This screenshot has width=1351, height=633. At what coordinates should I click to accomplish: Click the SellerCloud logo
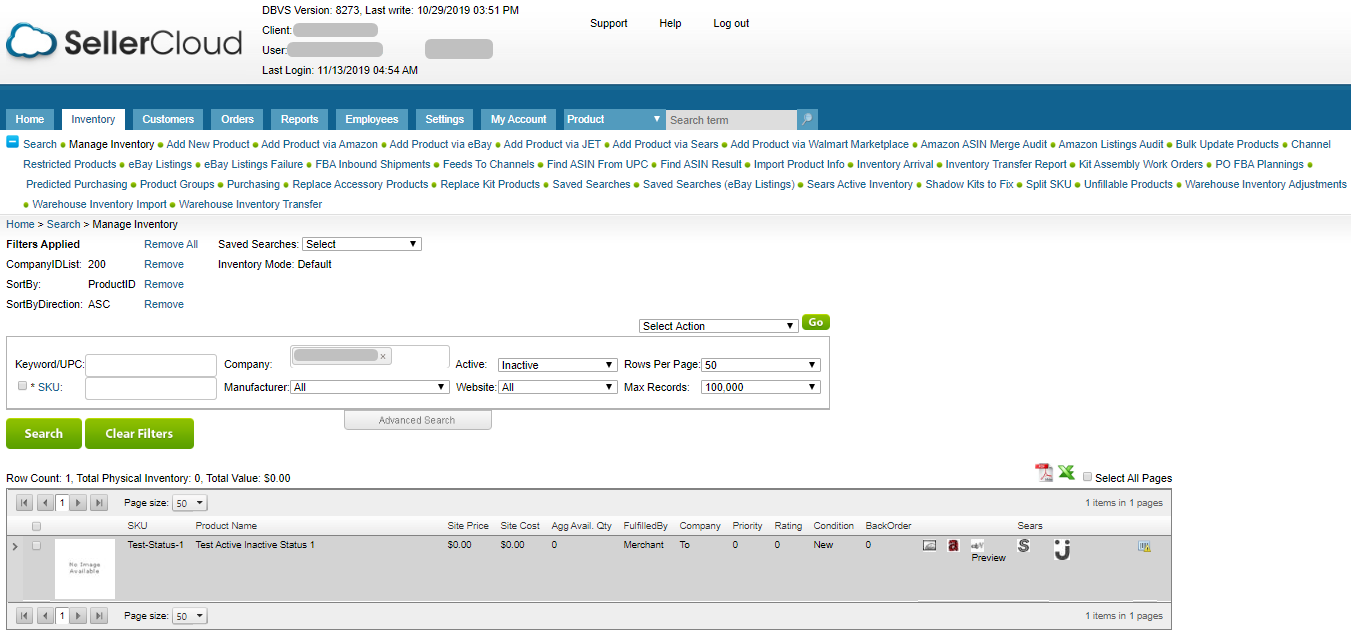[124, 42]
